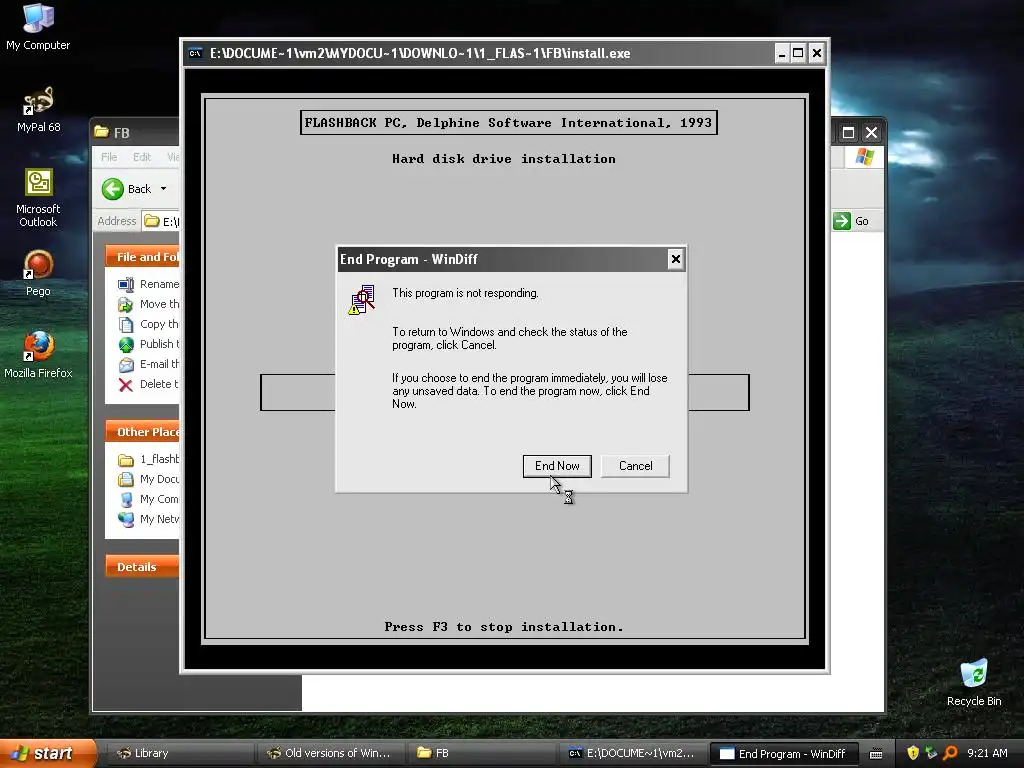
Task: Click the 9:21 AM clock
Action: (987, 753)
